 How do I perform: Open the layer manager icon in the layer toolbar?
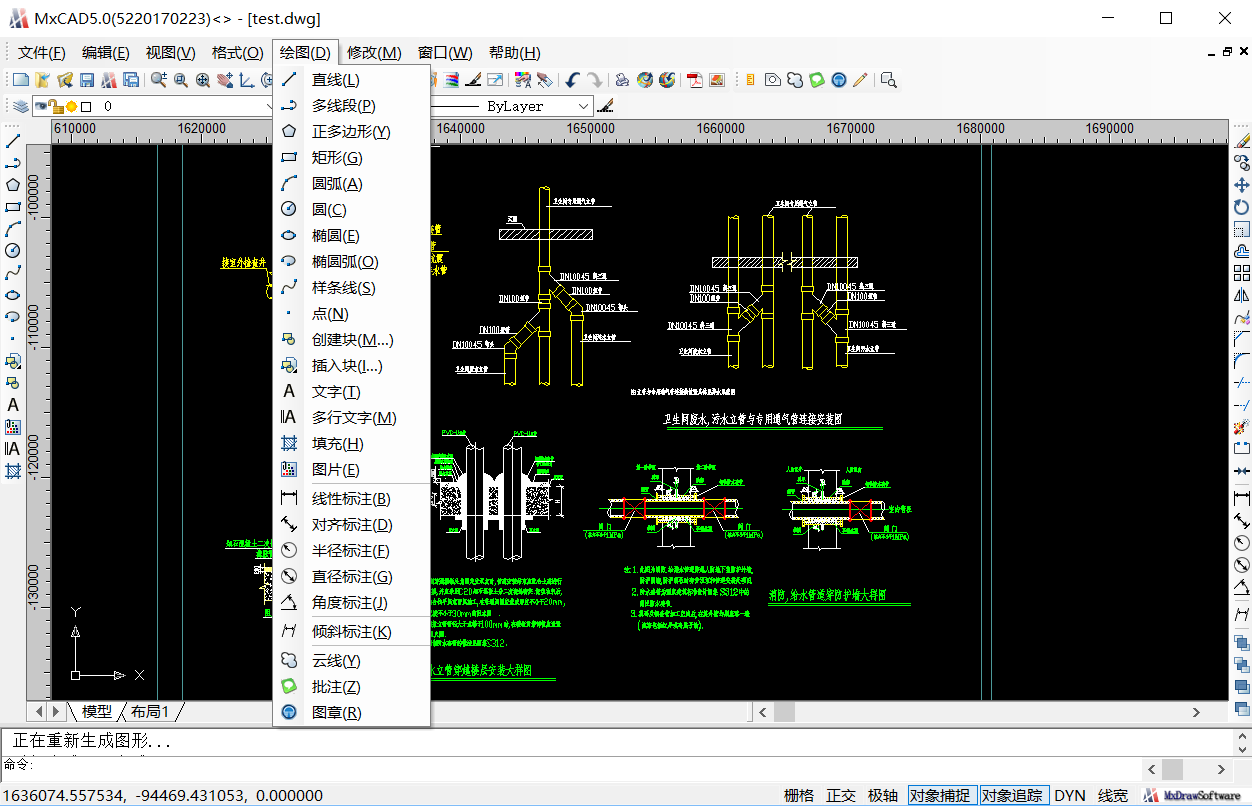(21, 105)
